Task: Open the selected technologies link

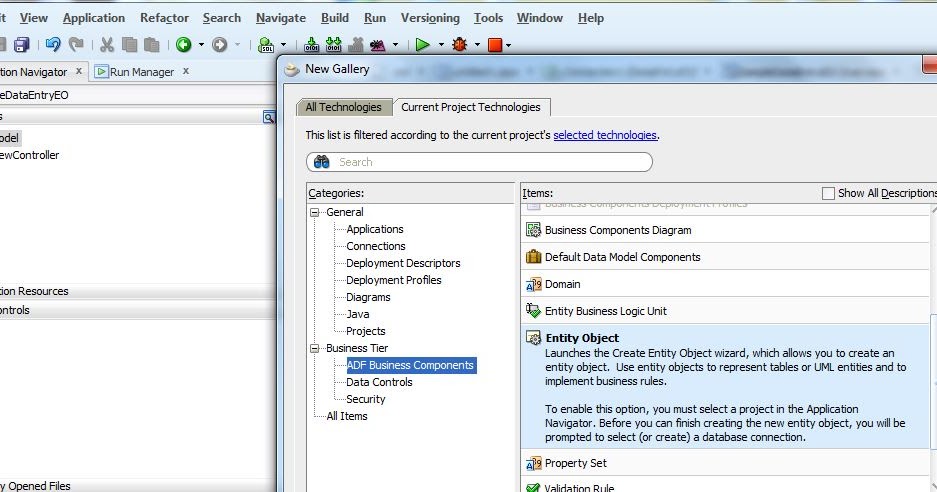Action: click(x=605, y=135)
